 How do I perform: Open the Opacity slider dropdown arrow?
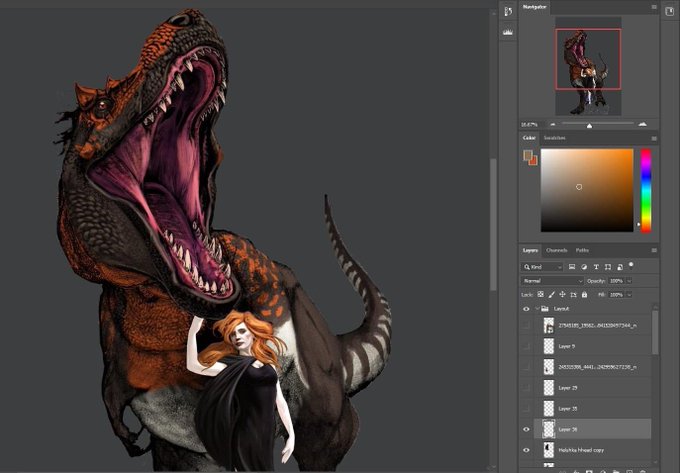[629, 281]
